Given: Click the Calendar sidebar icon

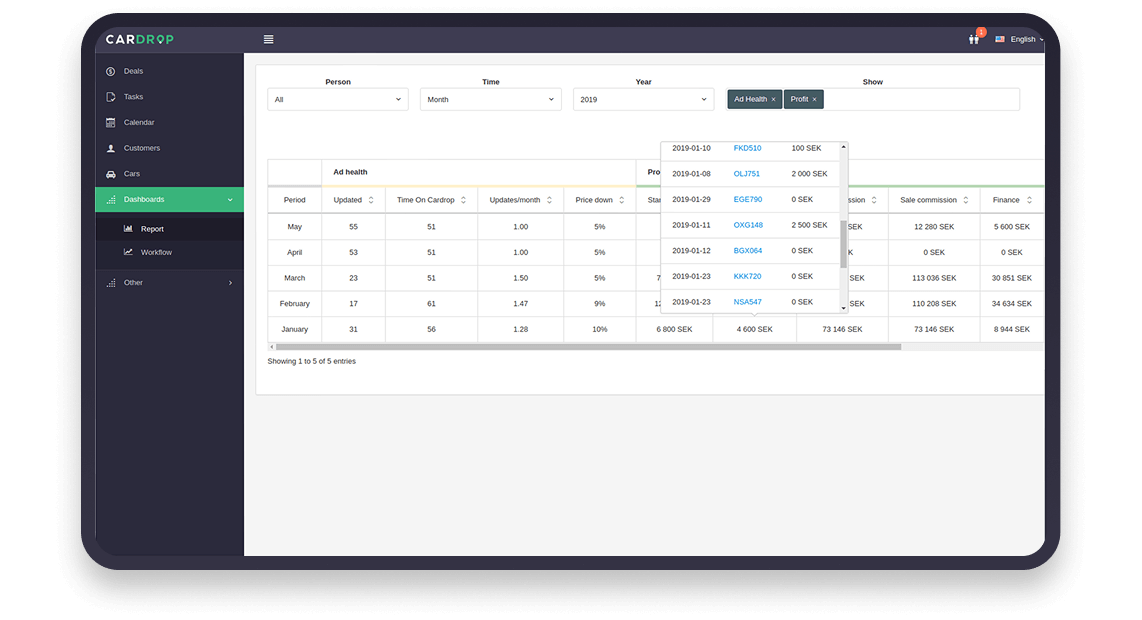Looking at the screenshot, I should pos(110,122).
